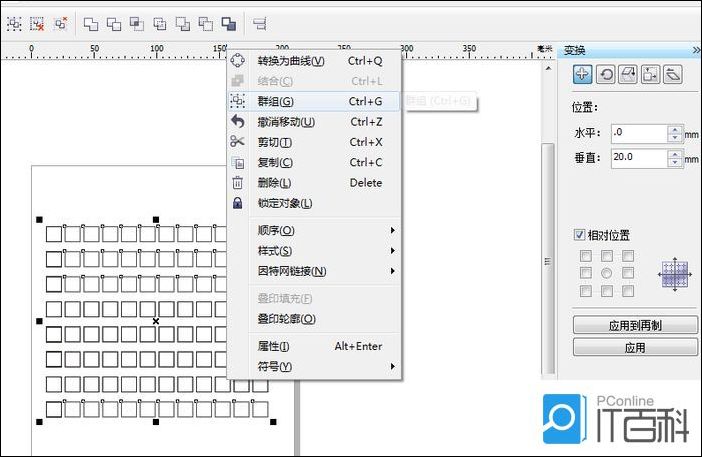702x457 pixels.
Task: Uncheck the 相对位置 checkbox
Action: [580, 235]
